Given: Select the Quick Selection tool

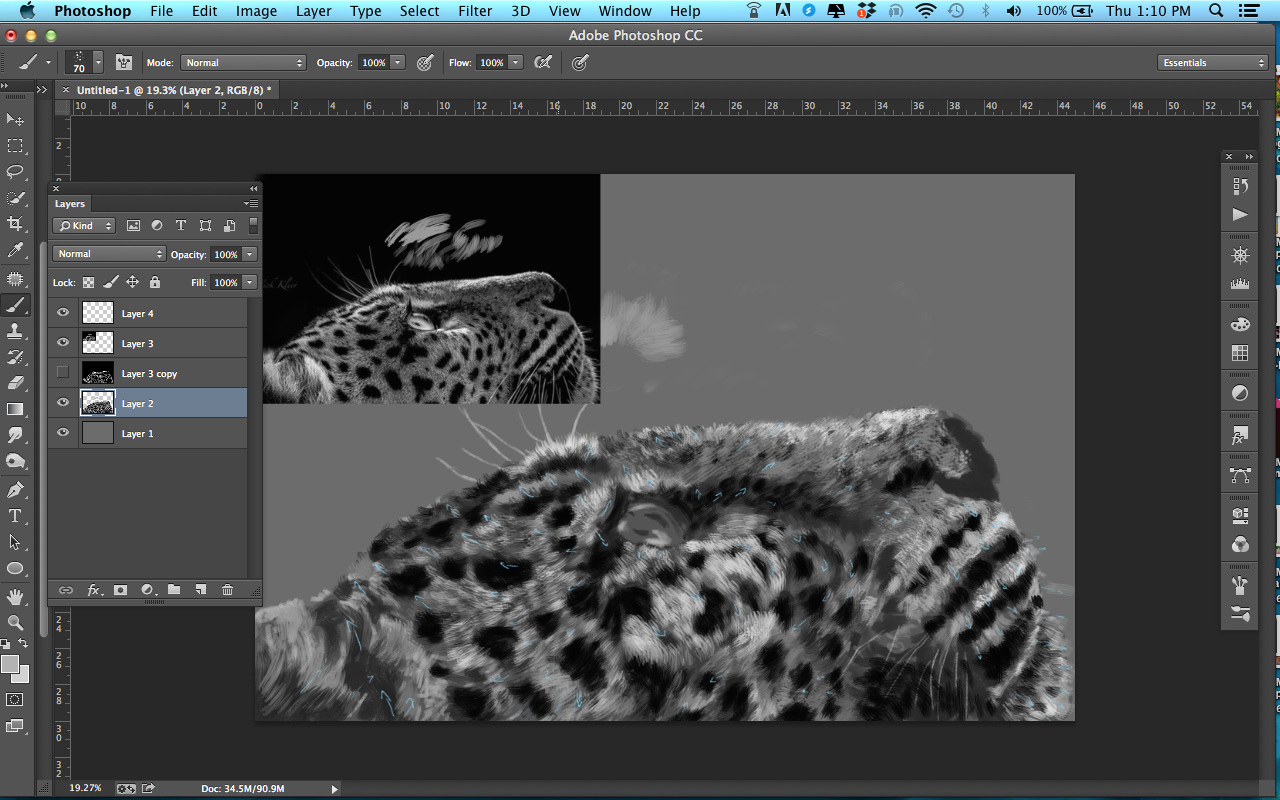Looking at the screenshot, I should [x=15, y=198].
